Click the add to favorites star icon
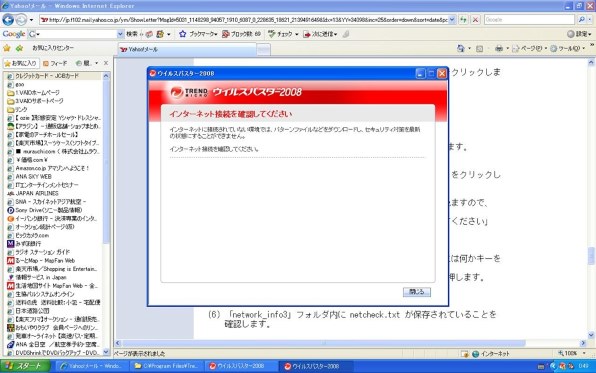This screenshot has width=596, height=373. click(19, 48)
